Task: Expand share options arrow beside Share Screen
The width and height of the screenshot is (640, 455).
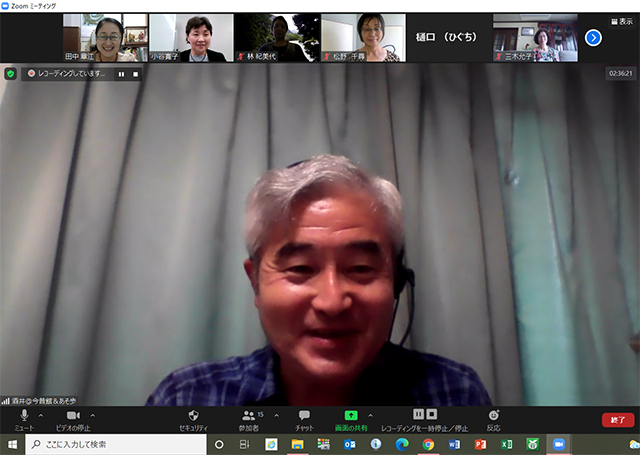Action: click(x=370, y=414)
